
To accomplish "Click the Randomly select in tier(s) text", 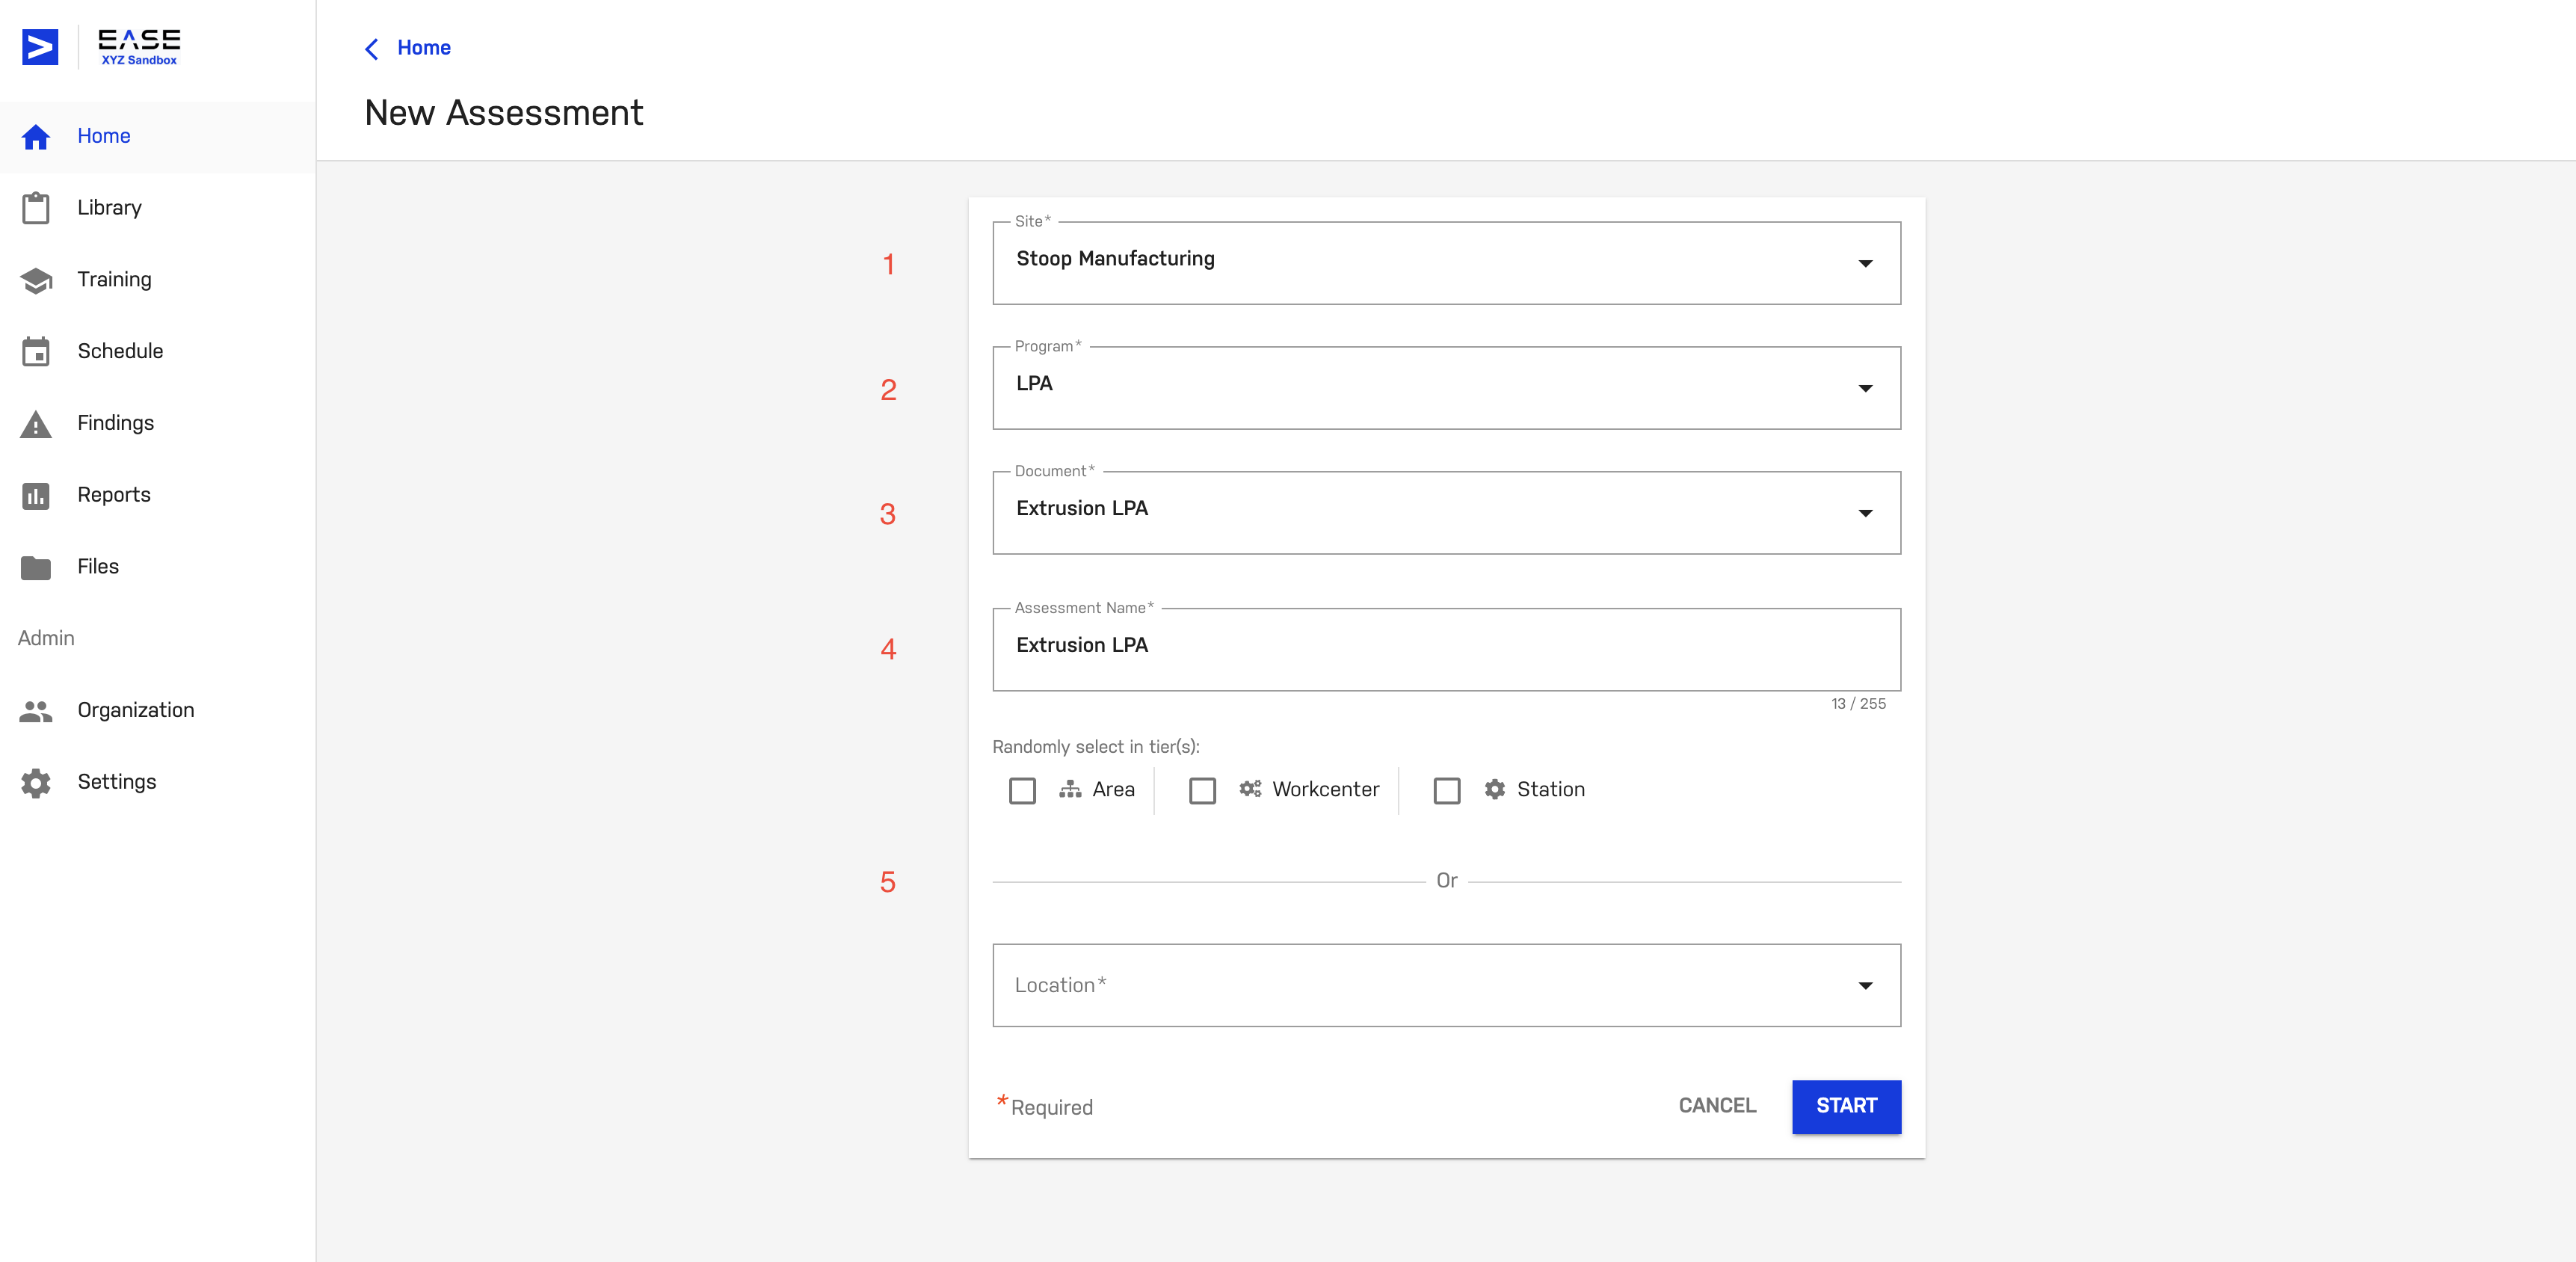I will [x=1096, y=747].
